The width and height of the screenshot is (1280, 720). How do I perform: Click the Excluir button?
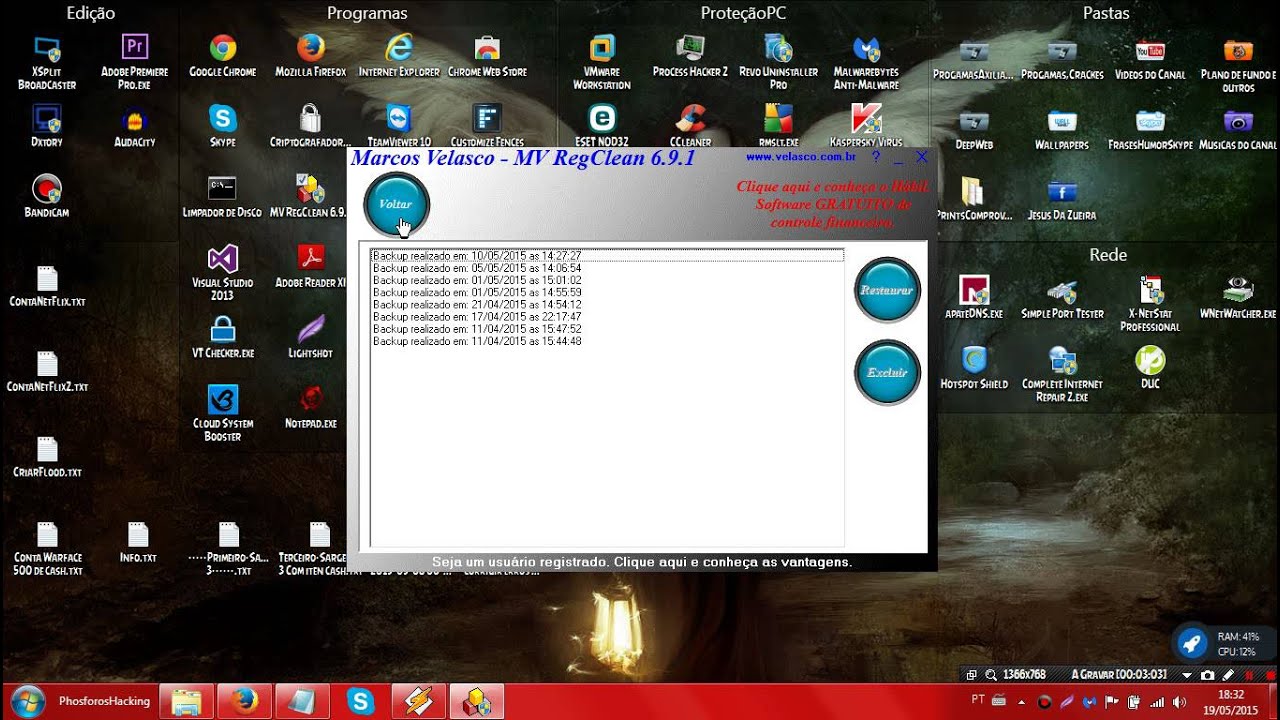point(887,372)
